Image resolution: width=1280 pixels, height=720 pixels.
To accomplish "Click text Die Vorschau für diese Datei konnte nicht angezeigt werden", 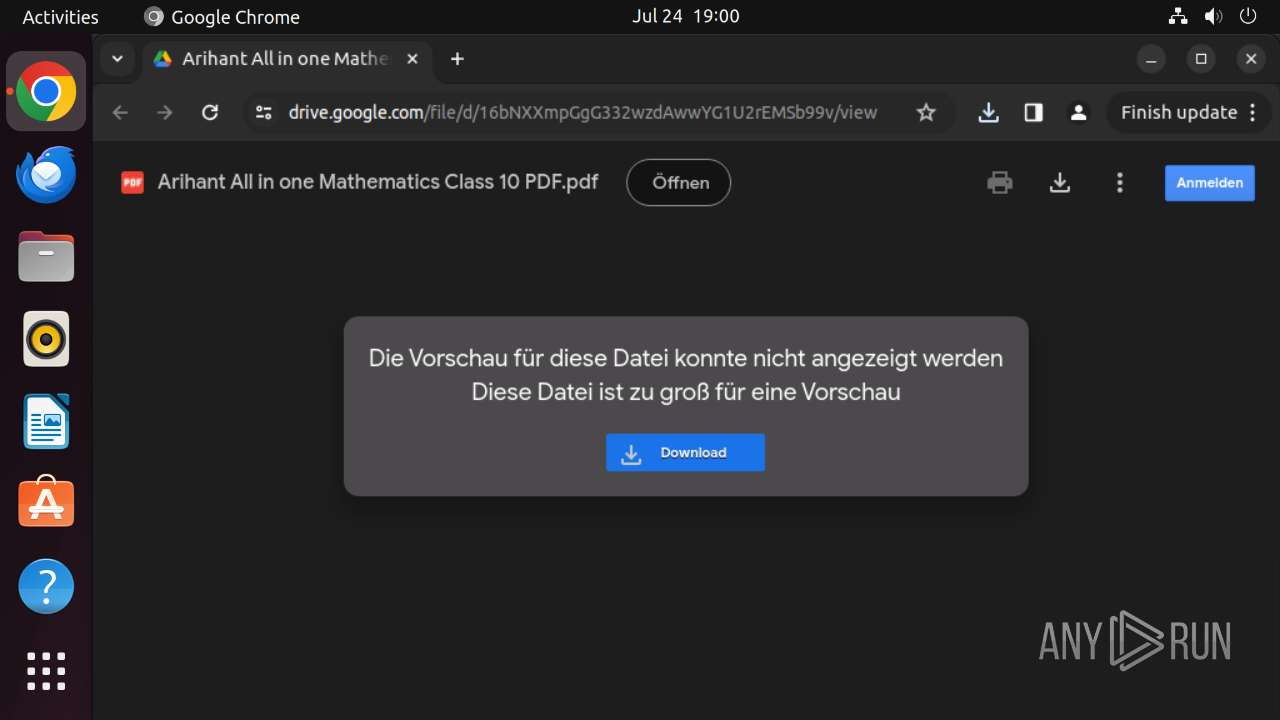I will tap(686, 358).
